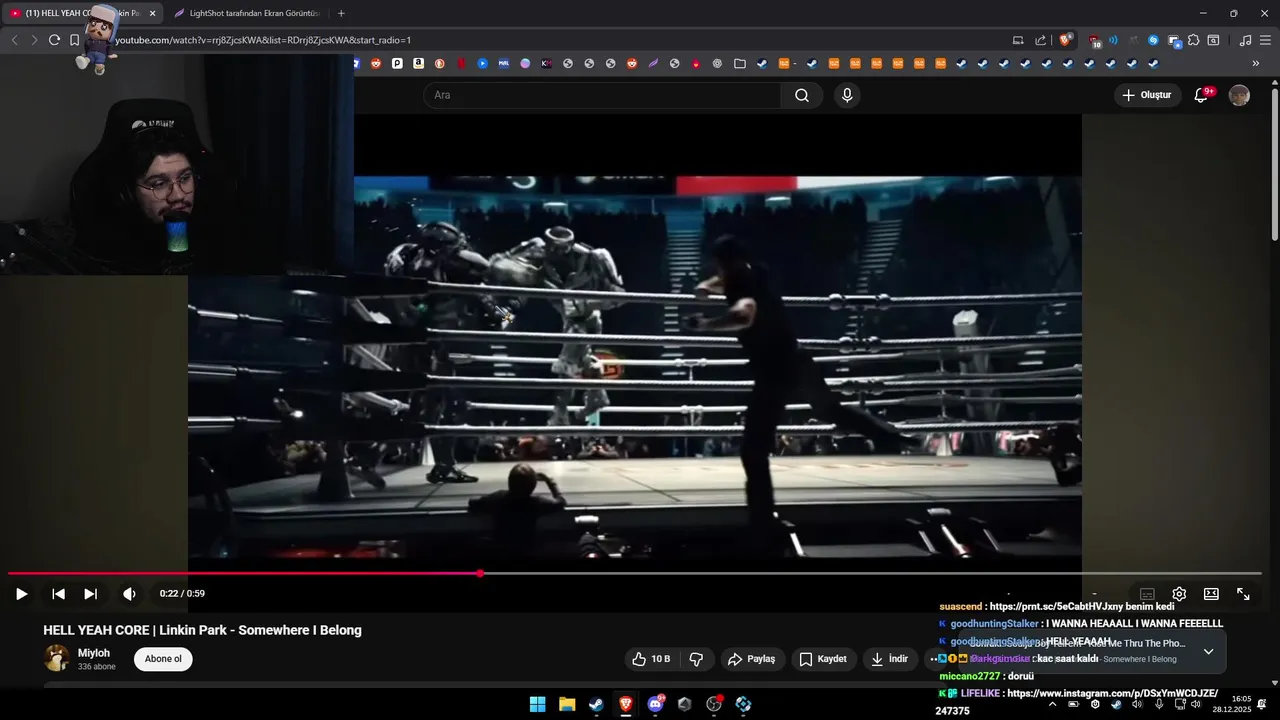Start voice search with microphone icon
1280x720 pixels.
click(x=847, y=95)
